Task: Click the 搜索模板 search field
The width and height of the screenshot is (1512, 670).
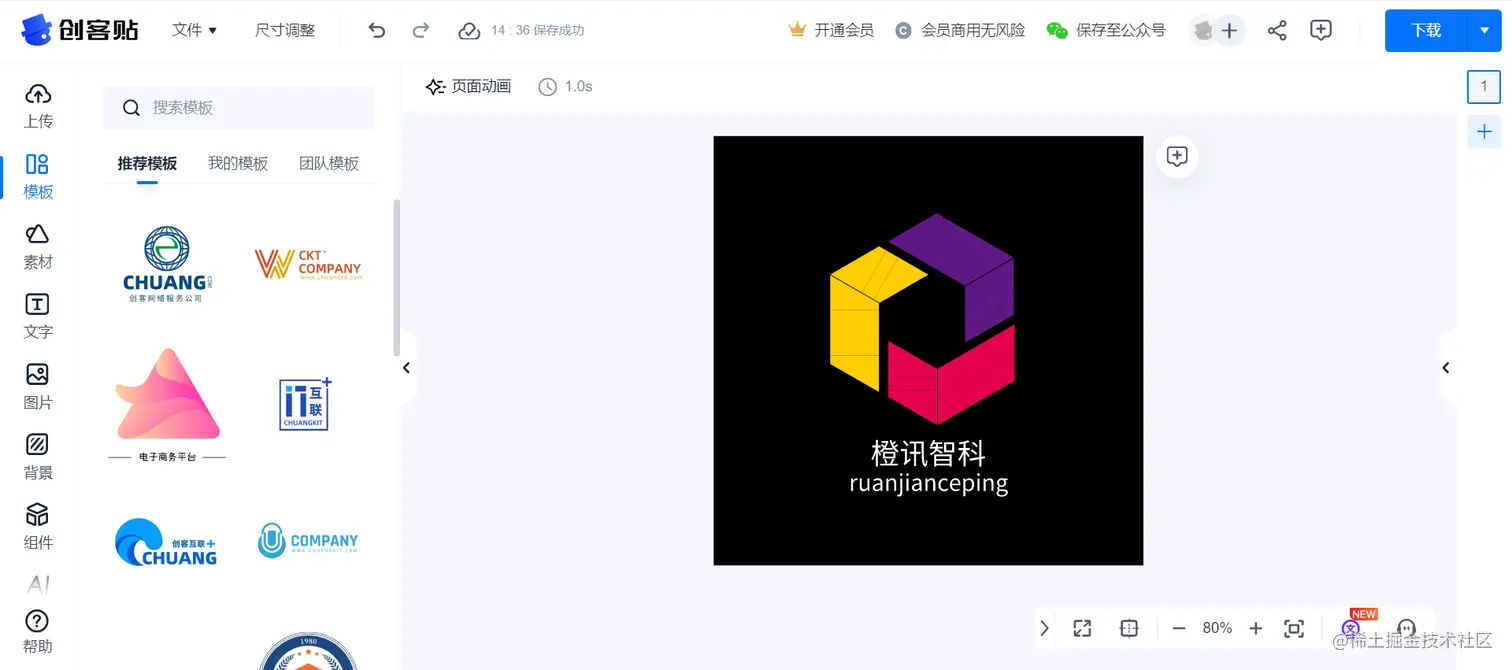Action: tap(238, 107)
